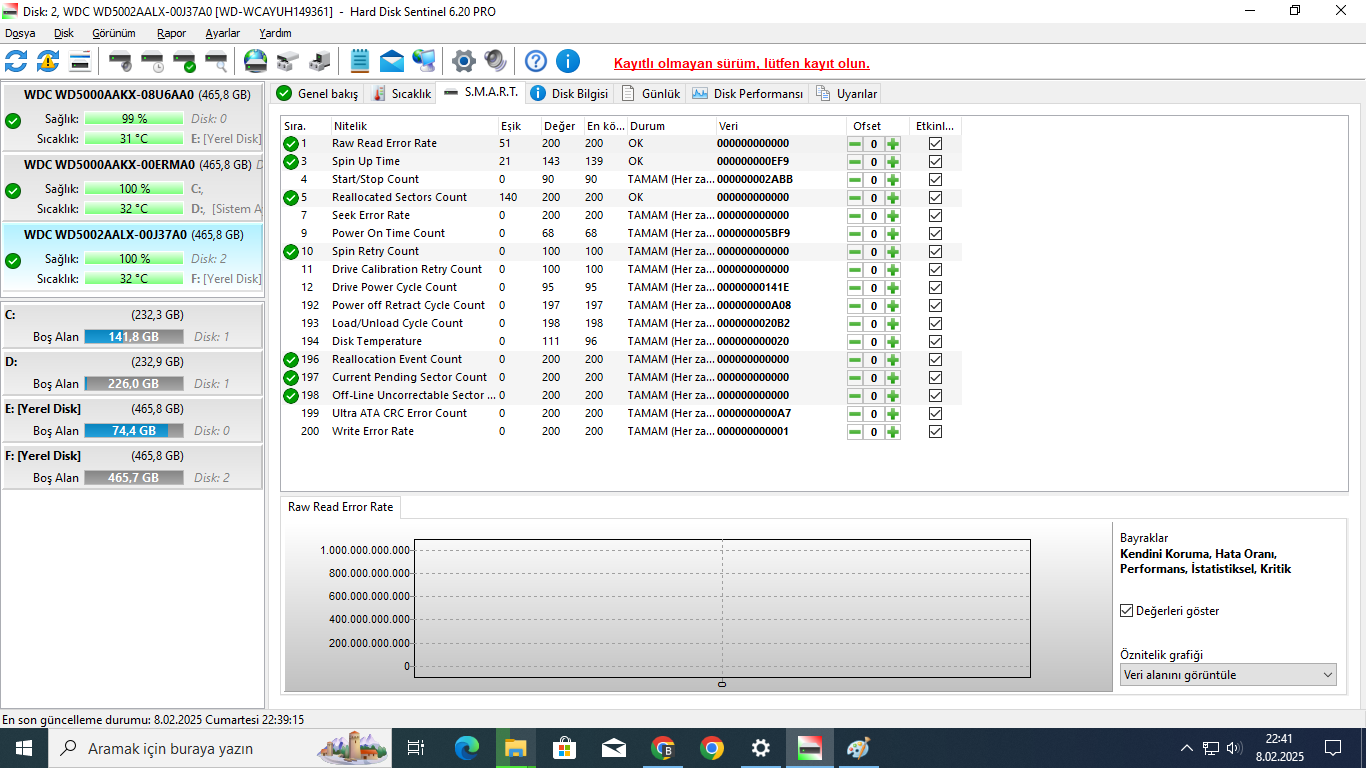The width and height of the screenshot is (1366, 768).
Task: Click the green plus for Raw Read Error Rate
Action: pos(893,144)
